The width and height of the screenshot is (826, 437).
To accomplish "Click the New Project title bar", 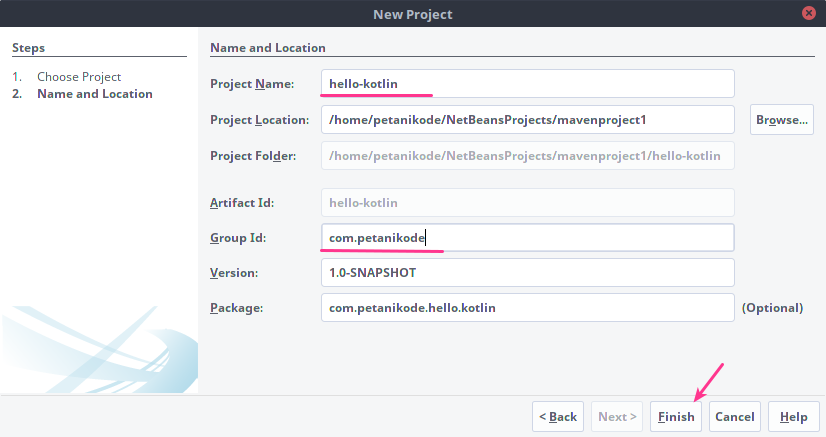I will pos(412,14).
